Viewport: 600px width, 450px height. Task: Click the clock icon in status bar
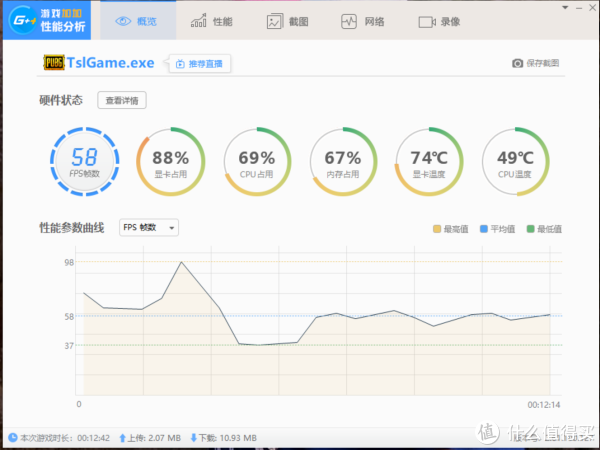13,437
